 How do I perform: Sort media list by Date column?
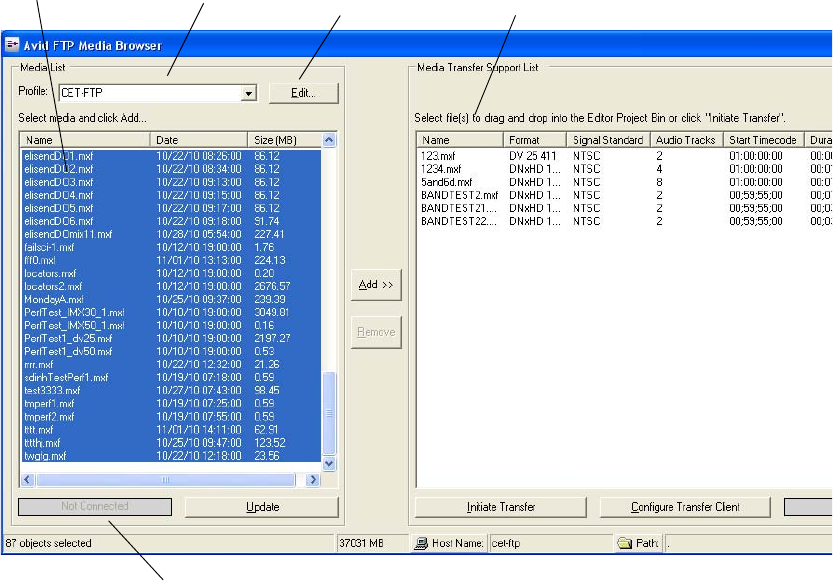tap(199, 140)
